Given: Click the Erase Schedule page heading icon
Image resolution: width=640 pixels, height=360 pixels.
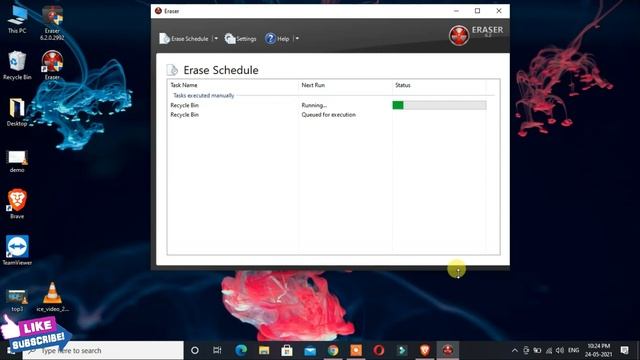Looking at the screenshot, I should (x=172, y=70).
